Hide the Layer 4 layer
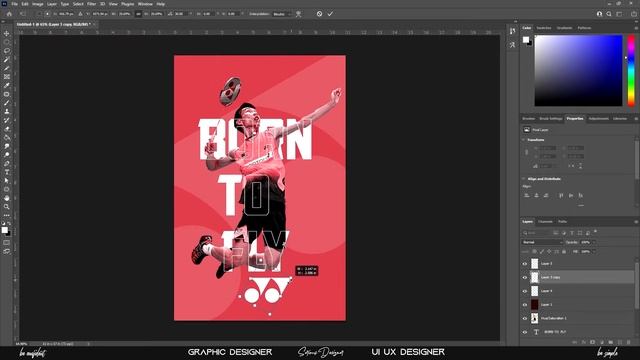This screenshot has height=360, width=640. pyautogui.click(x=525, y=291)
